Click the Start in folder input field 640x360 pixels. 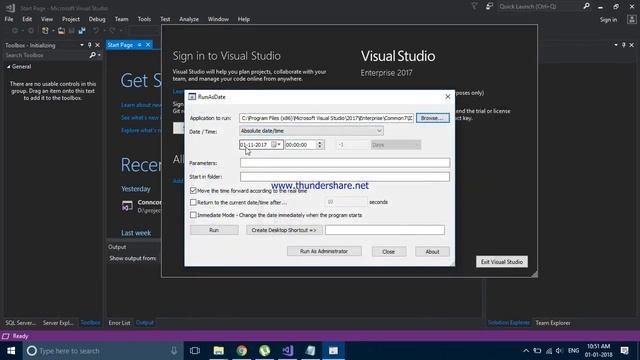(345, 177)
